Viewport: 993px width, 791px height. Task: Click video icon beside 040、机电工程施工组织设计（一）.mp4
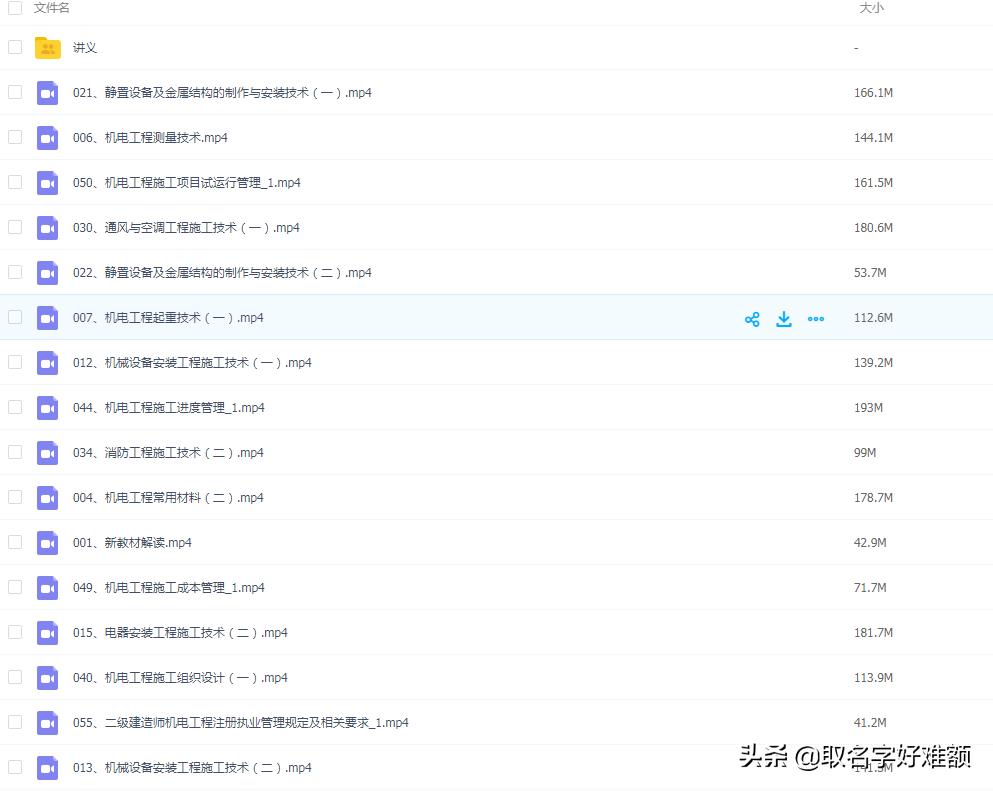pos(47,677)
